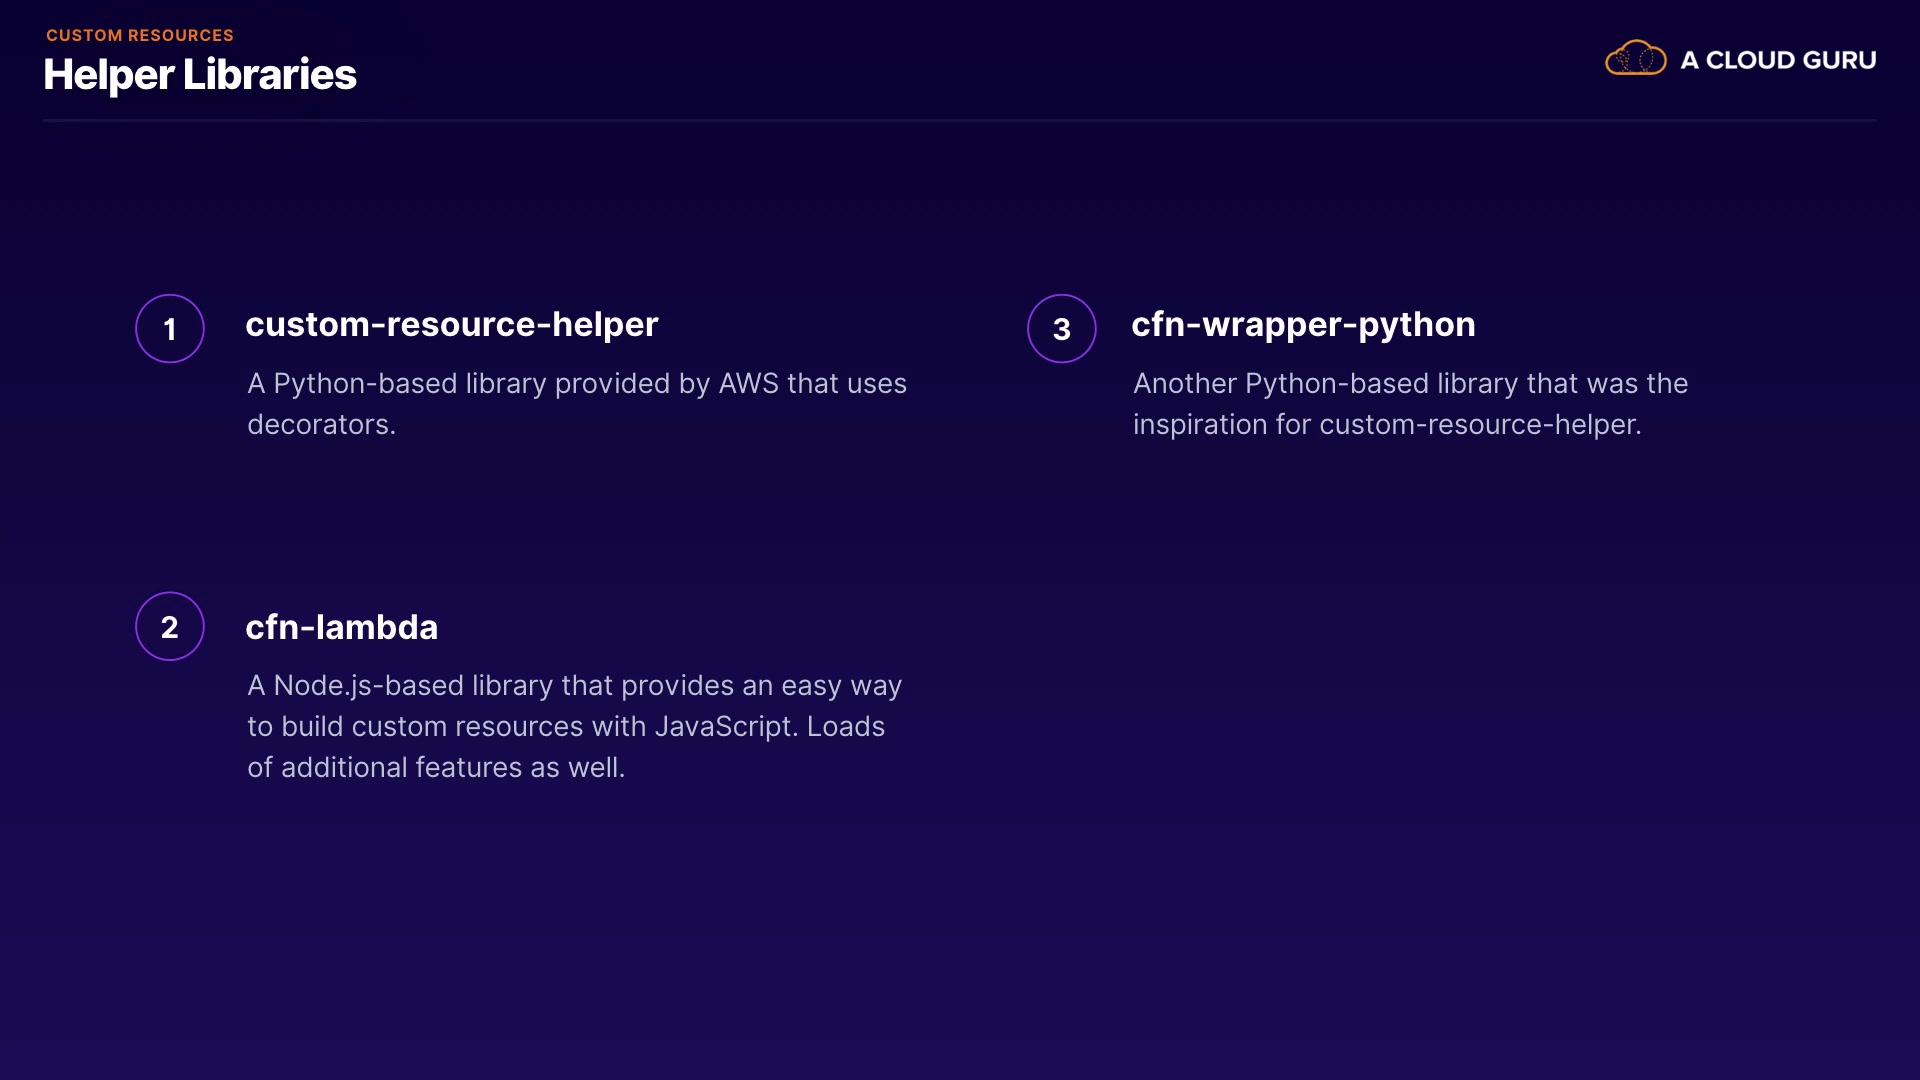Click the Helper Libraries slide title
The image size is (1920, 1080).
click(x=200, y=75)
